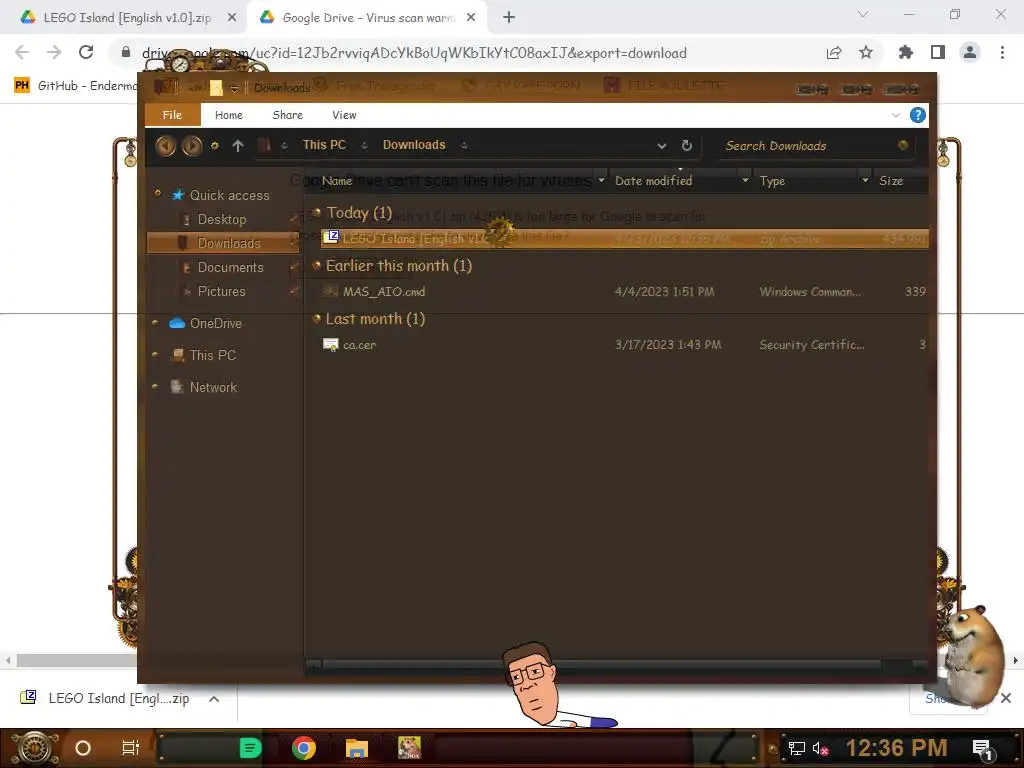The image size is (1024, 768).
Task: Select Pictures in navigation pane
Action: coord(221,291)
